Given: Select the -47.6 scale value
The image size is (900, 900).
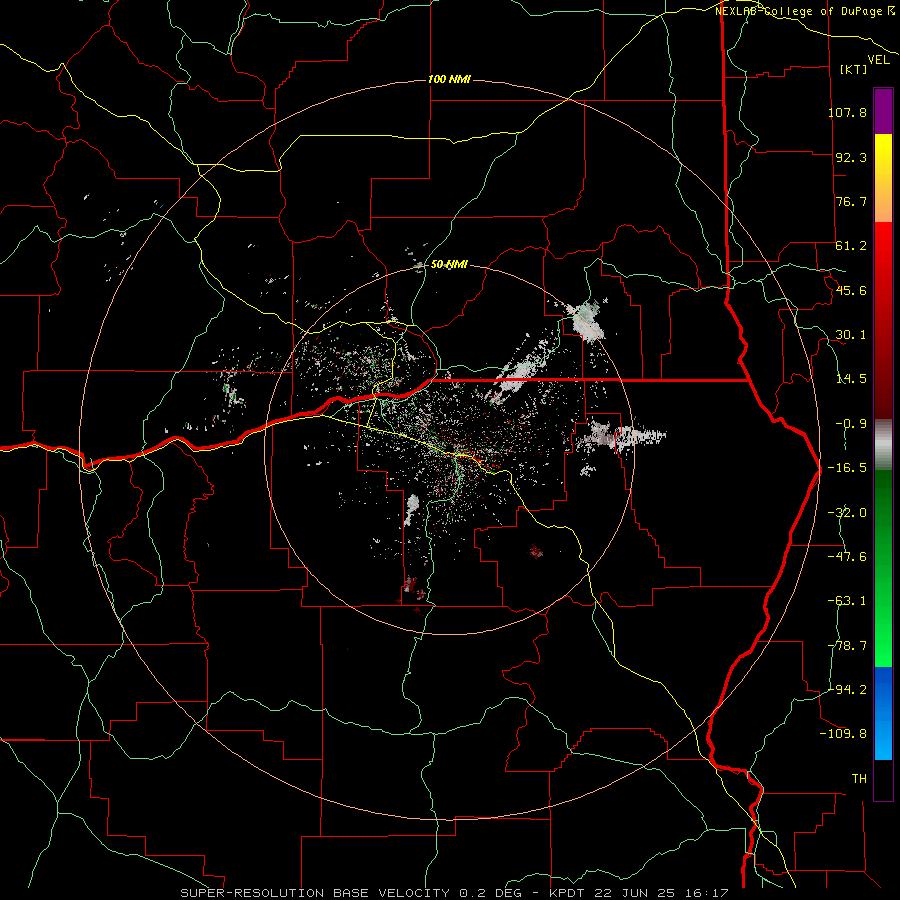Looking at the screenshot, I should coord(847,557).
